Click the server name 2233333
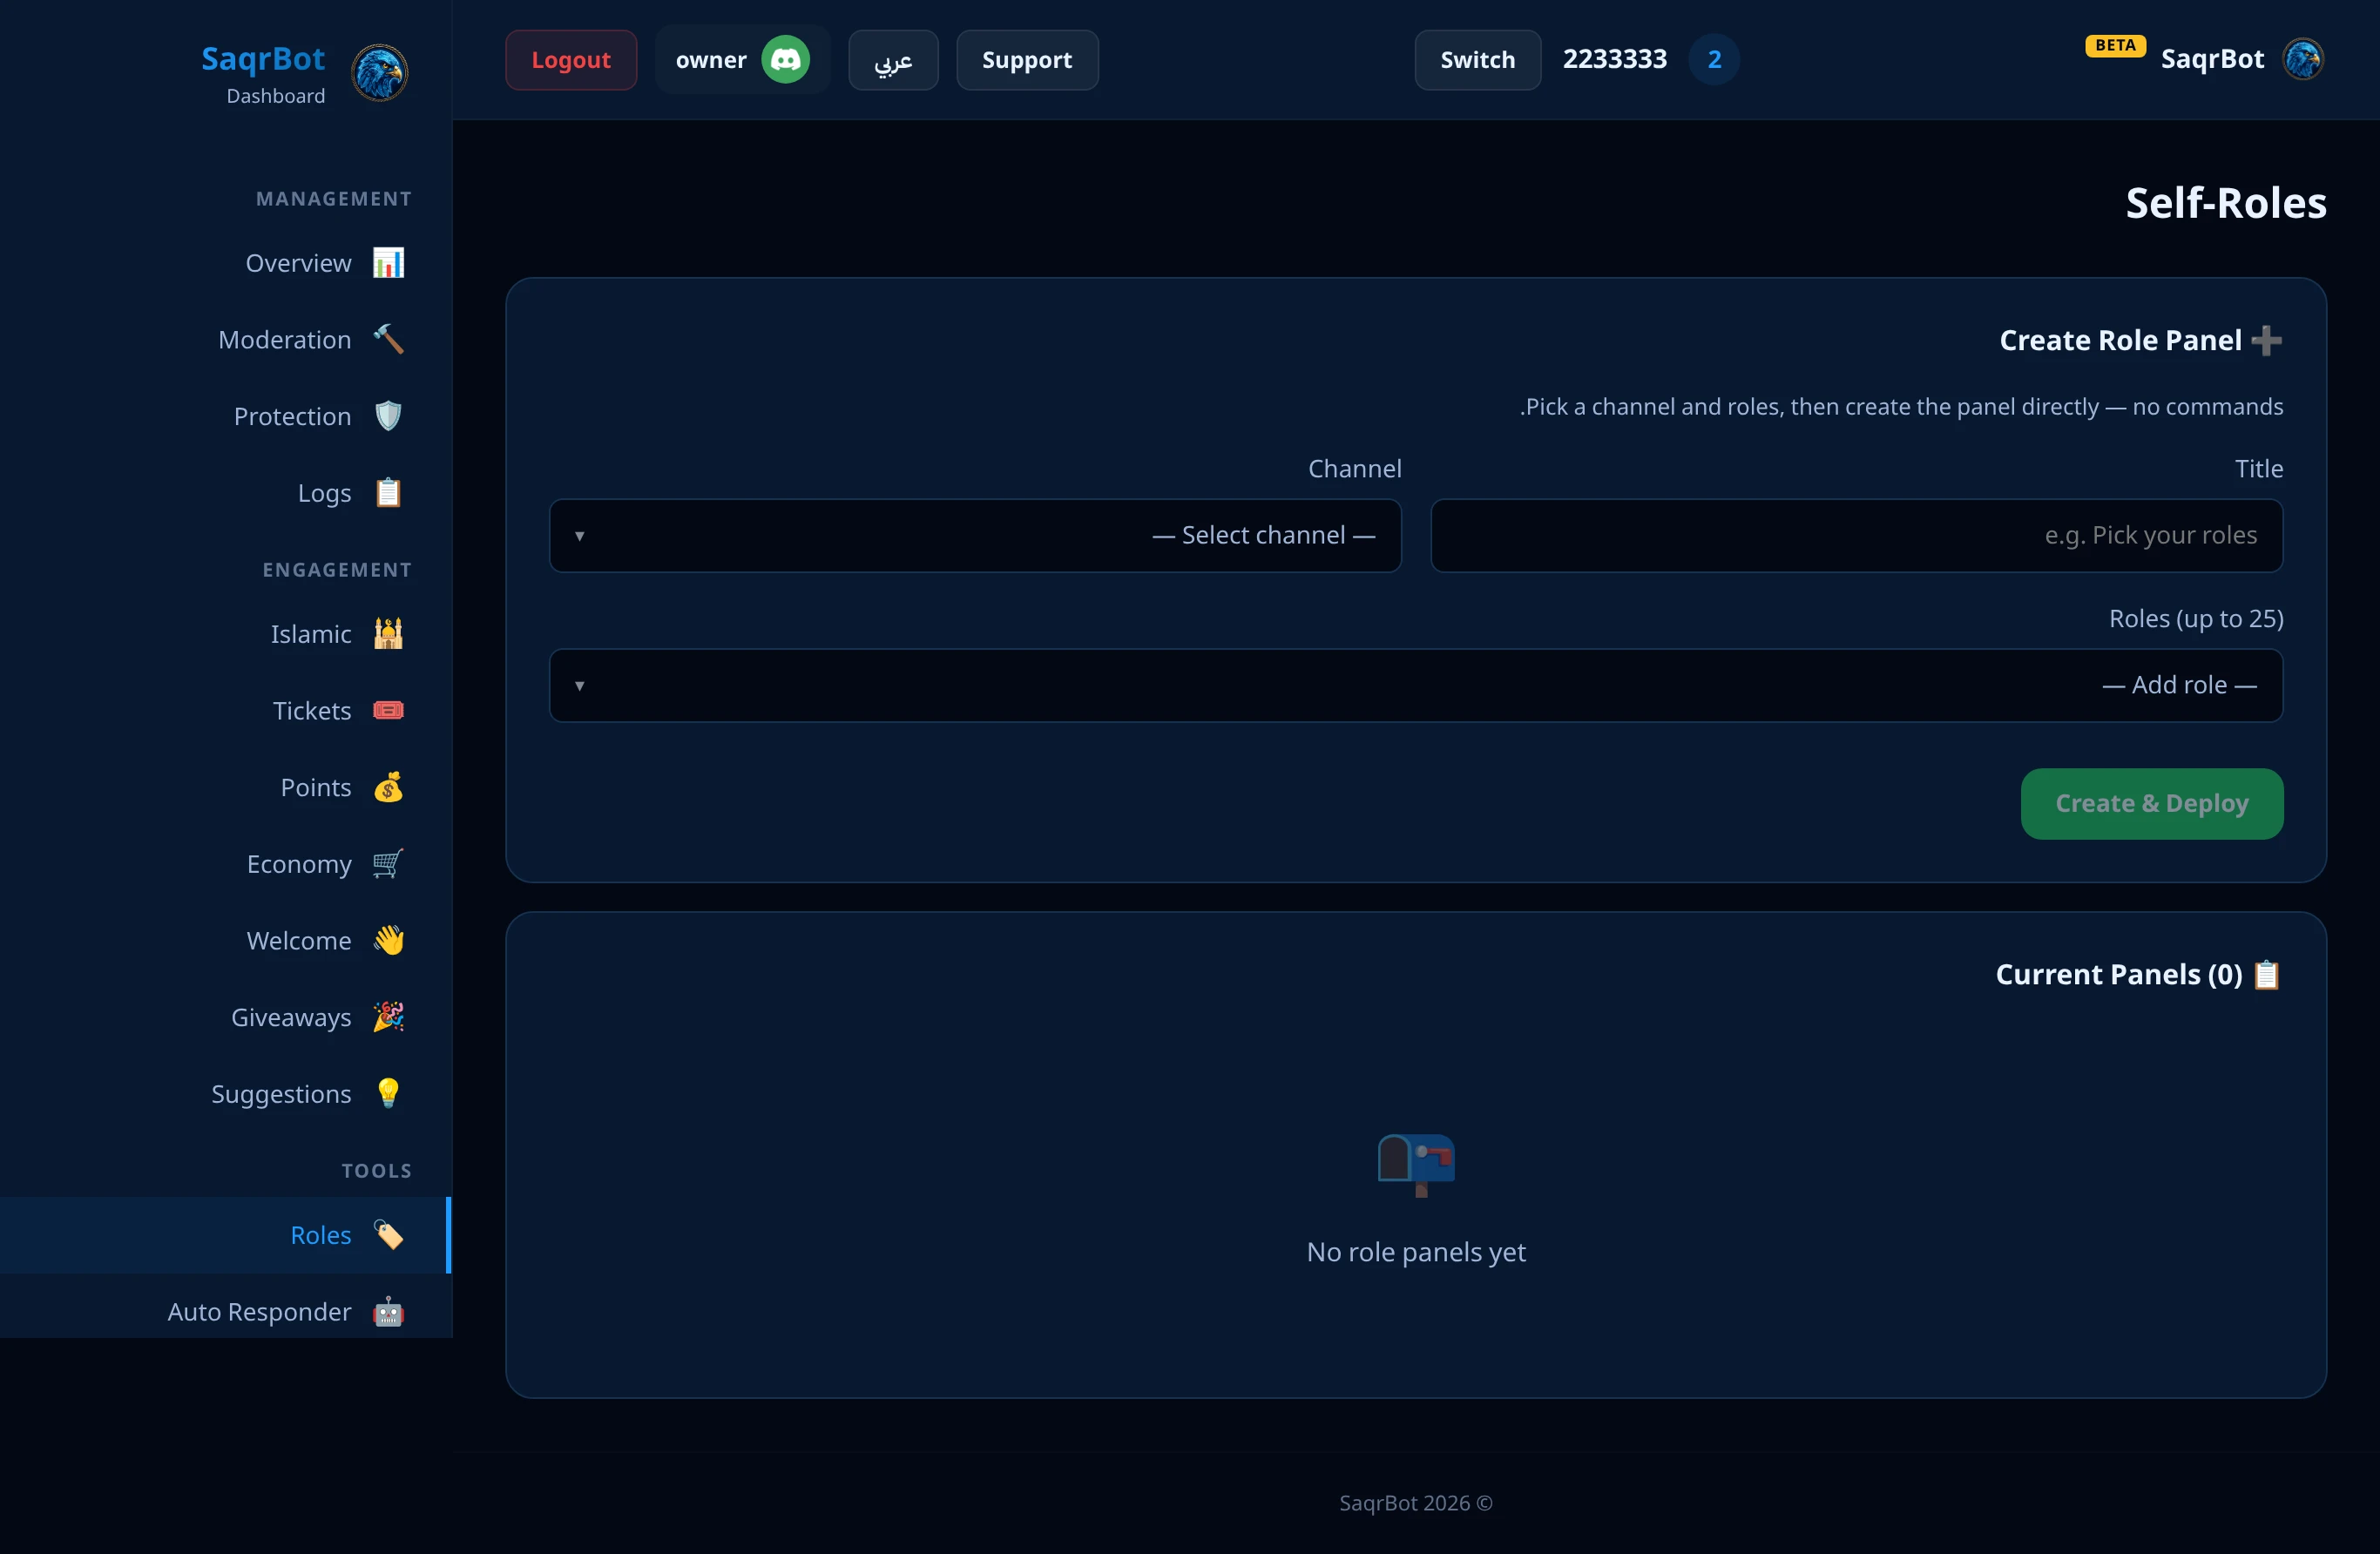Viewport: 2380px width, 1554px height. pos(1614,60)
